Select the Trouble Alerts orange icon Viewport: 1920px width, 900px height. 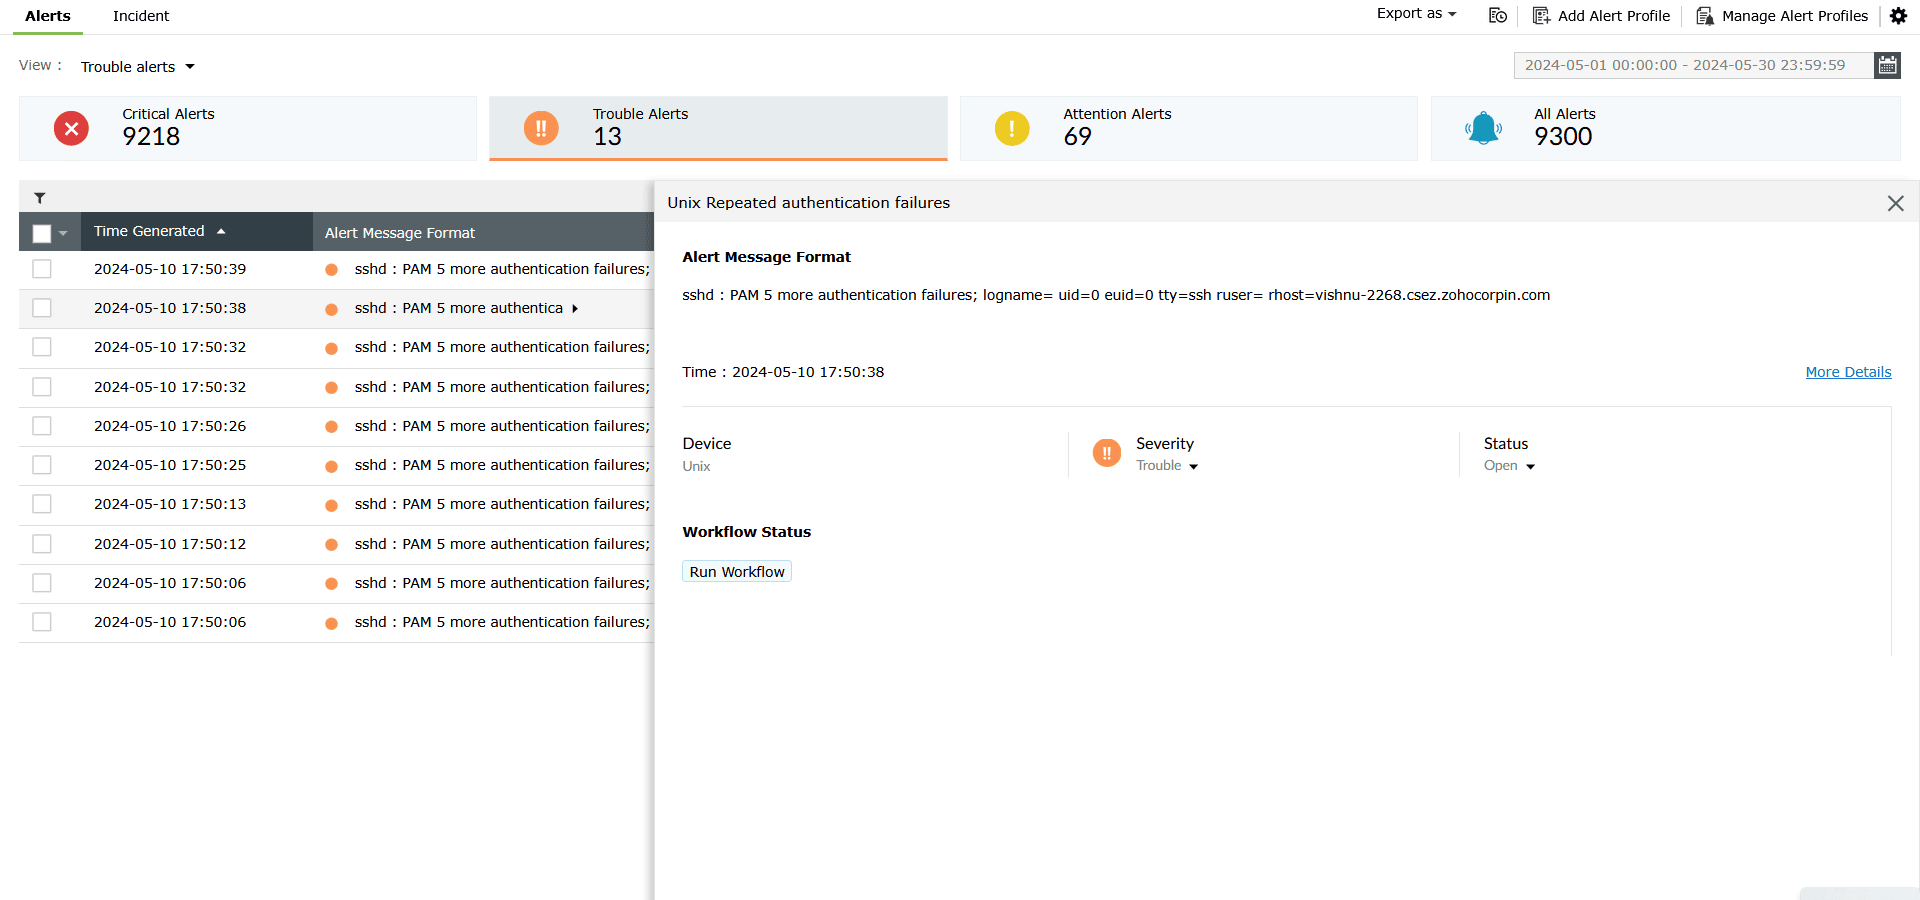(x=541, y=128)
